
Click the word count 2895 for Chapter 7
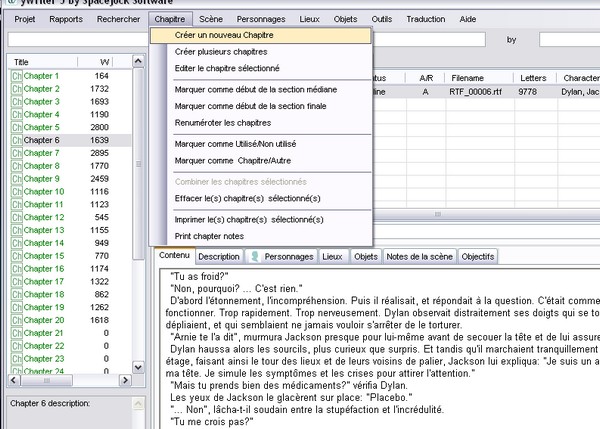tap(99, 153)
